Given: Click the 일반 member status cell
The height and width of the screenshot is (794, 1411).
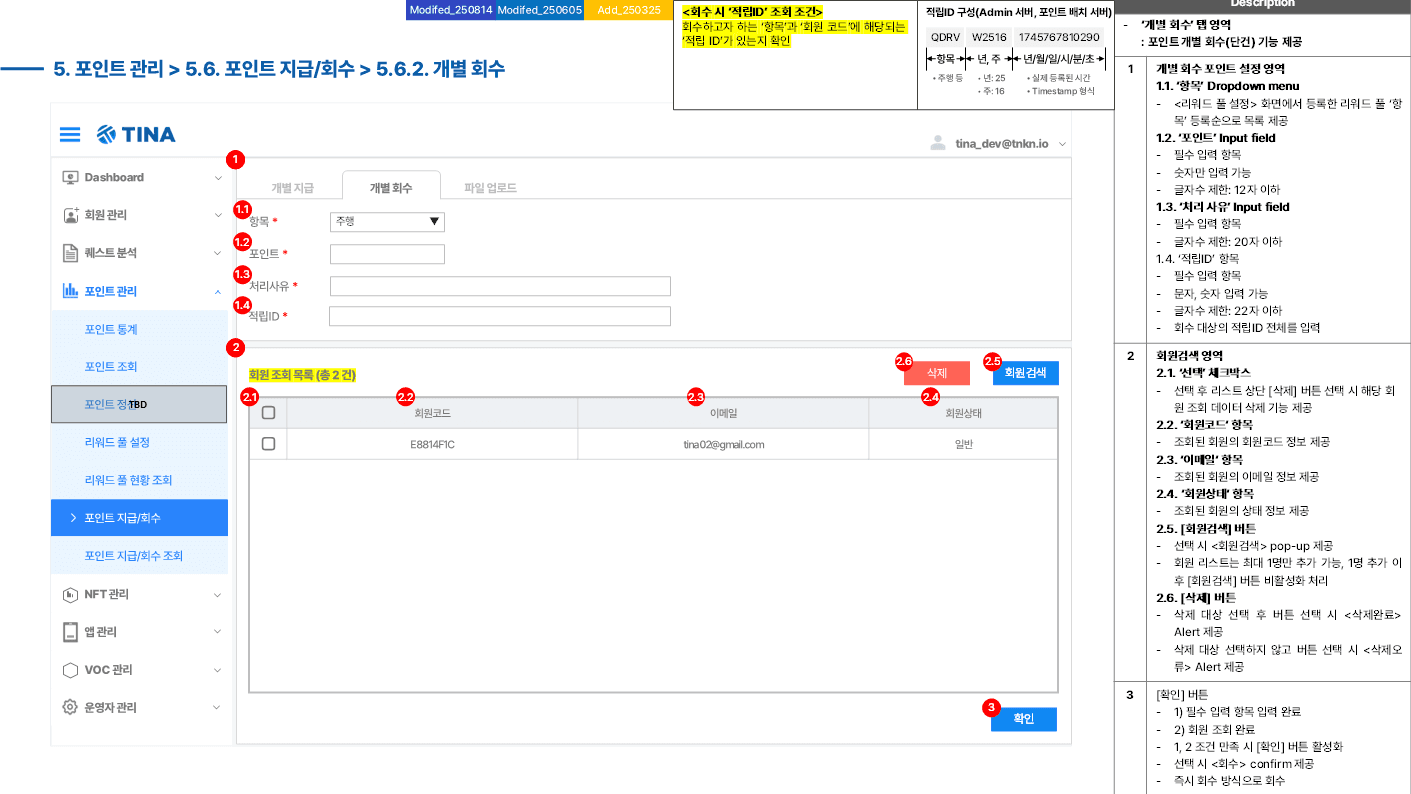Looking at the screenshot, I should 963,444.
